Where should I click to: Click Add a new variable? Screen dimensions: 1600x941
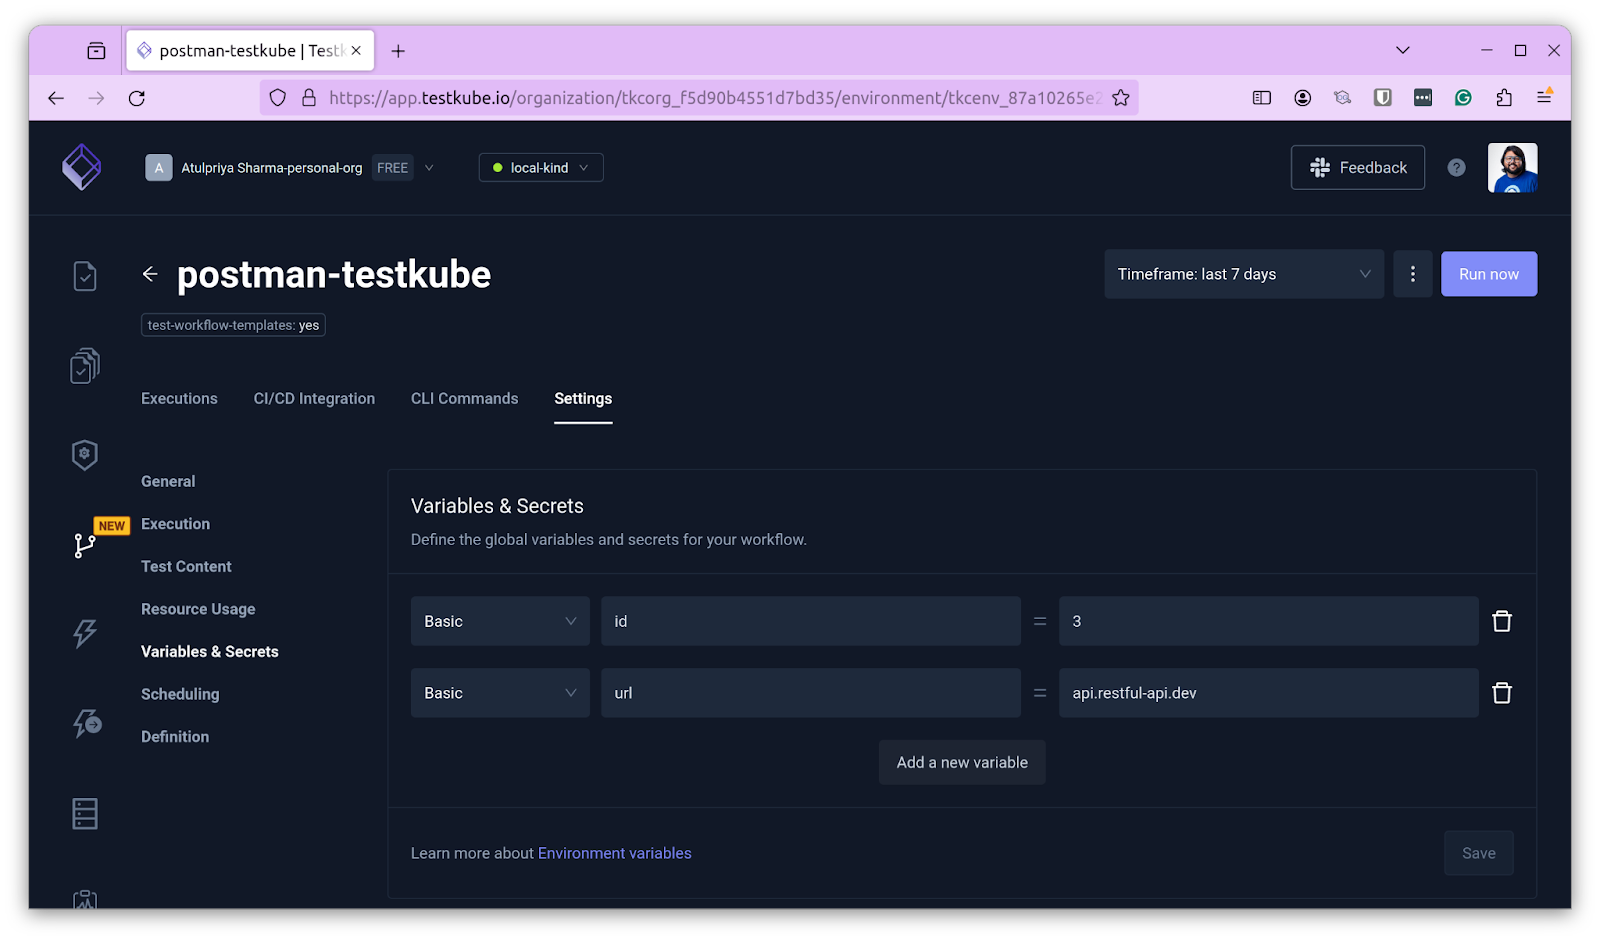962,762
